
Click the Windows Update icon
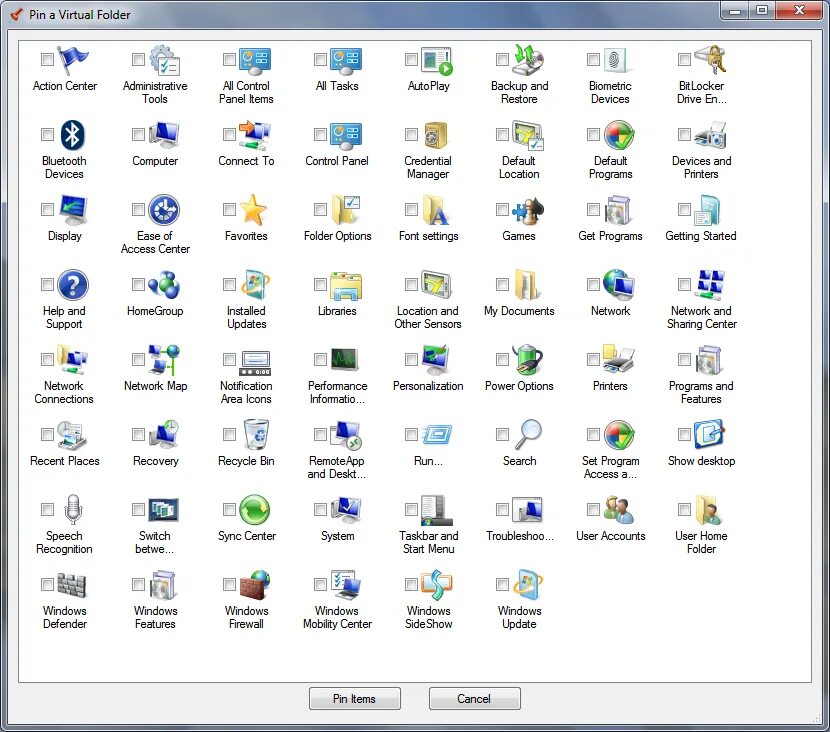click(x=528, y=584)
